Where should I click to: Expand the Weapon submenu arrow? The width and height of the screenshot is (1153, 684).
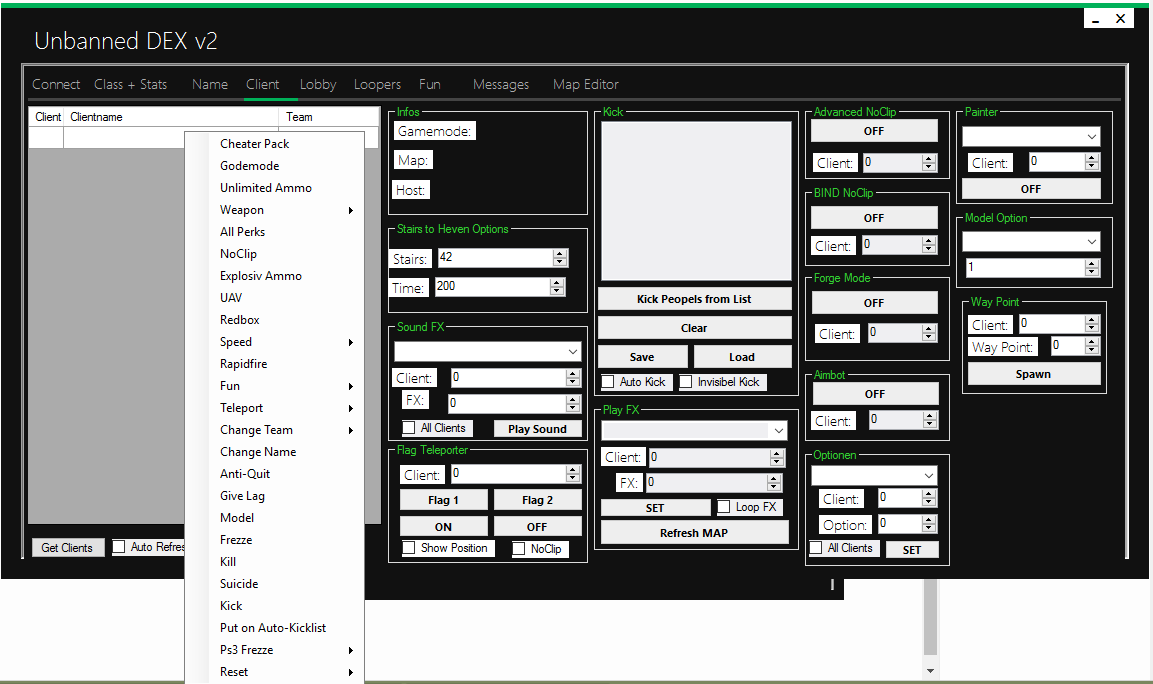[x=350, y=210]
